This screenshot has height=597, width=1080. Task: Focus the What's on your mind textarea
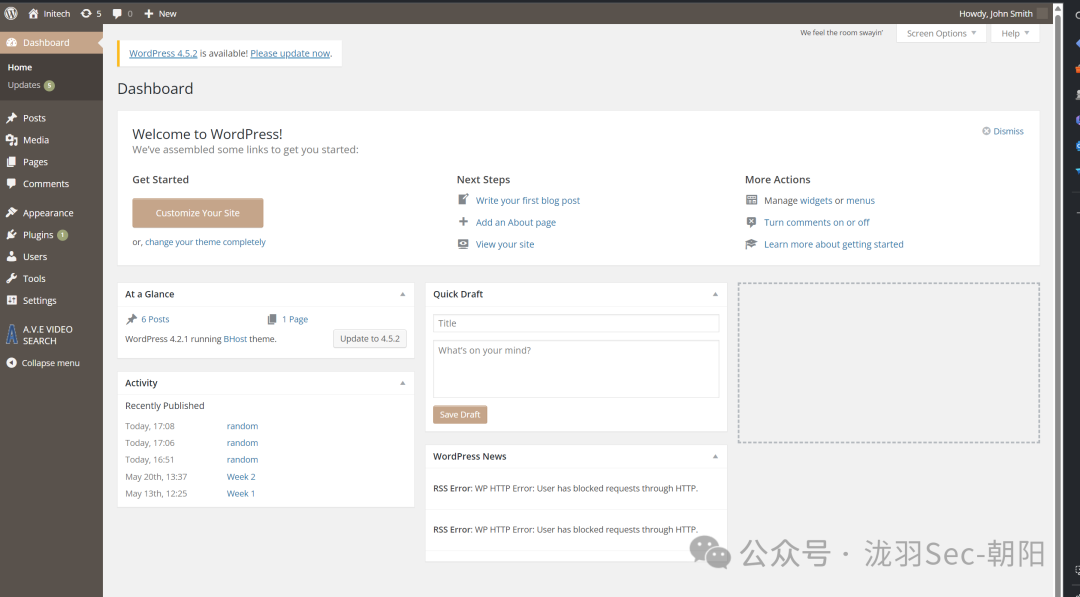click(x=576, y=368)
